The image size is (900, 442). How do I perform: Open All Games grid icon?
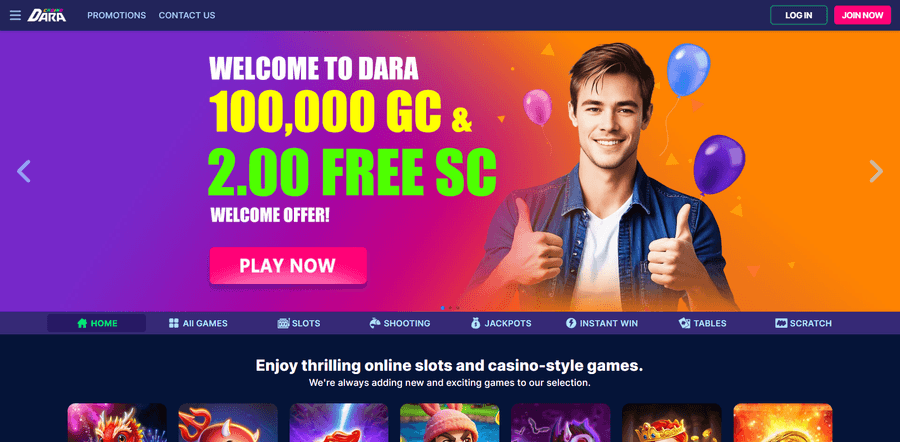[173, 323]
